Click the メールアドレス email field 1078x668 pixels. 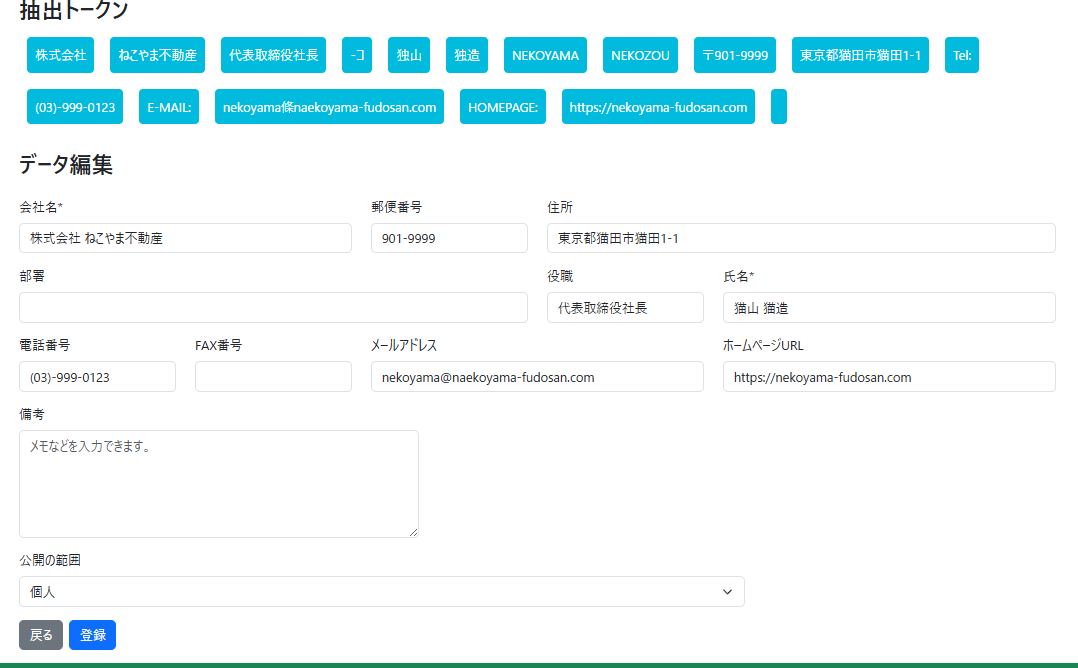click(536, 377)
